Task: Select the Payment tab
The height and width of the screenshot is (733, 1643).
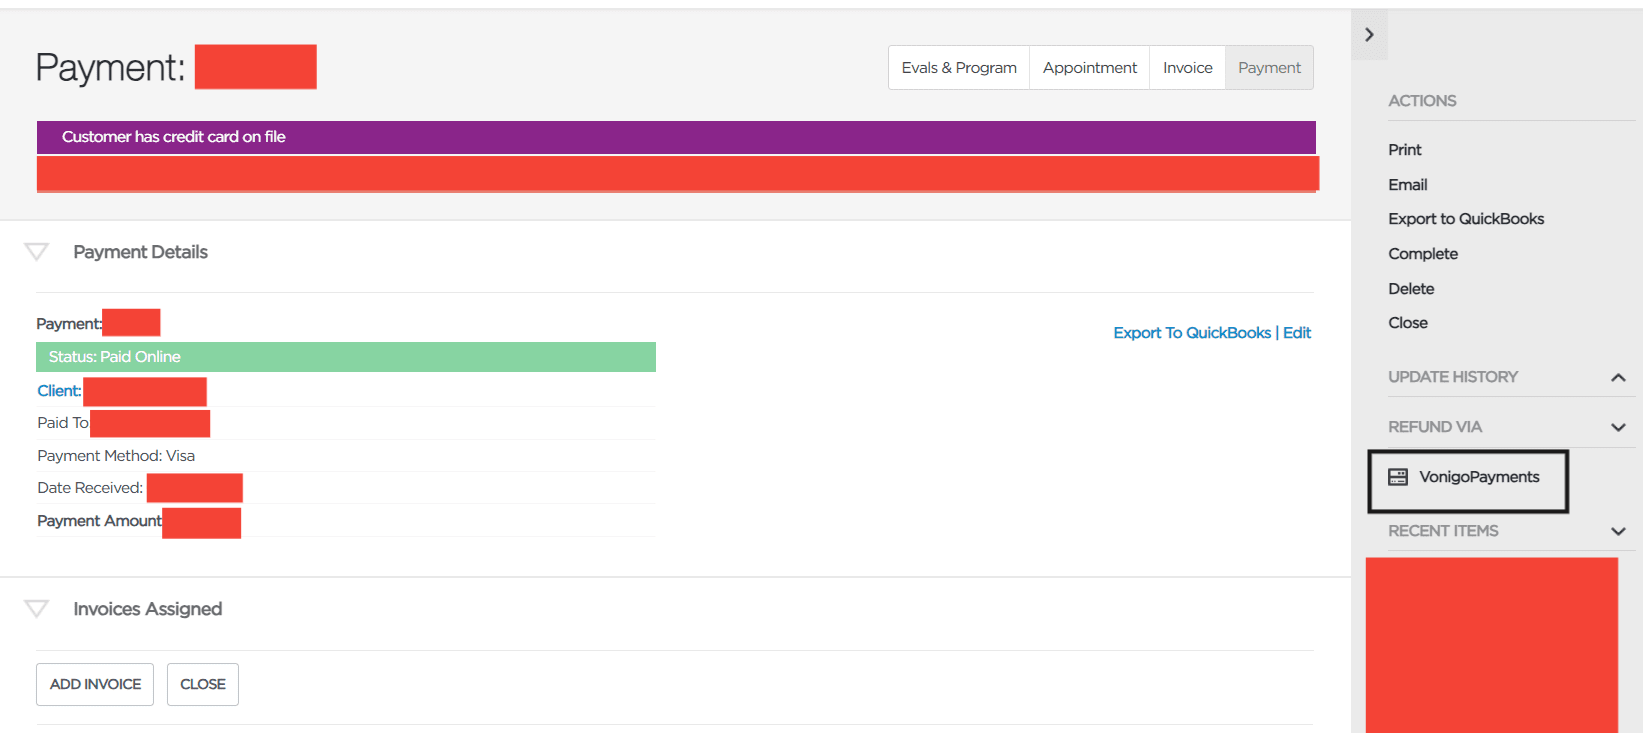Action: (x=1270, y=68)
